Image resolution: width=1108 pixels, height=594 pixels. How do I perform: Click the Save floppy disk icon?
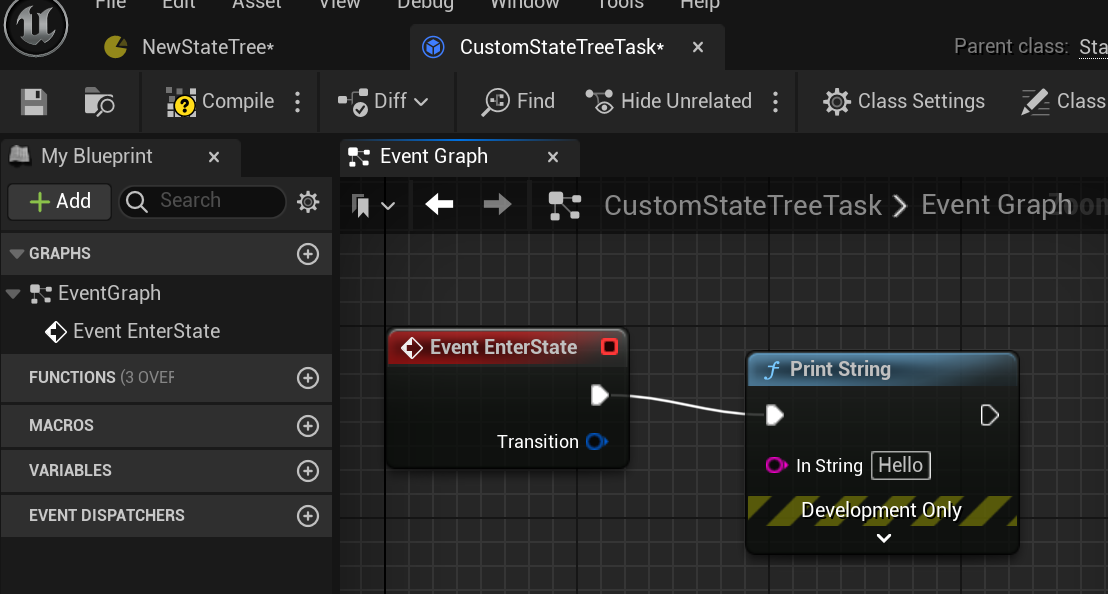pos(34,101)
